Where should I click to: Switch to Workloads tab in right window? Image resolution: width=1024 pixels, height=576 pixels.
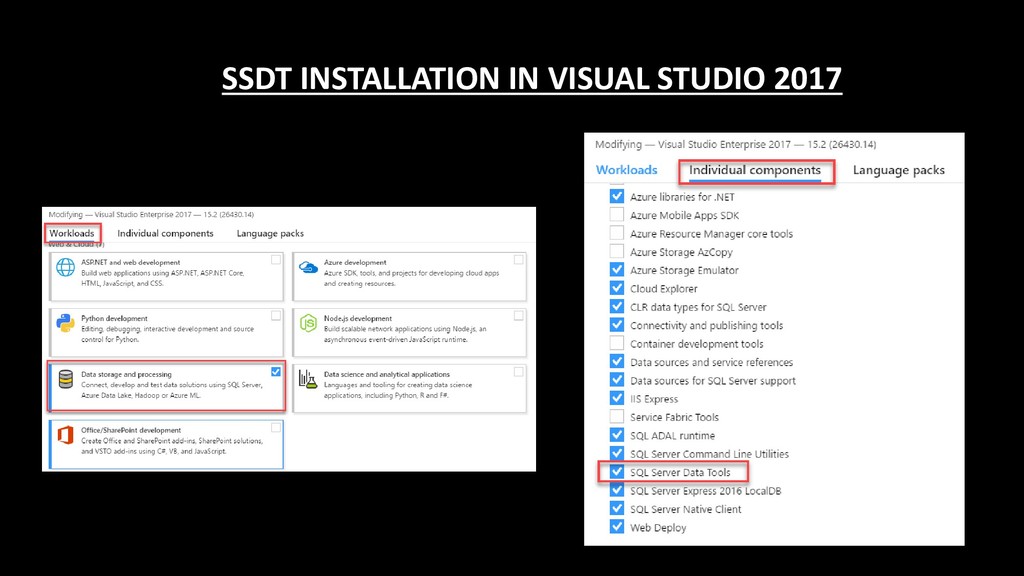tap(626, 170)
